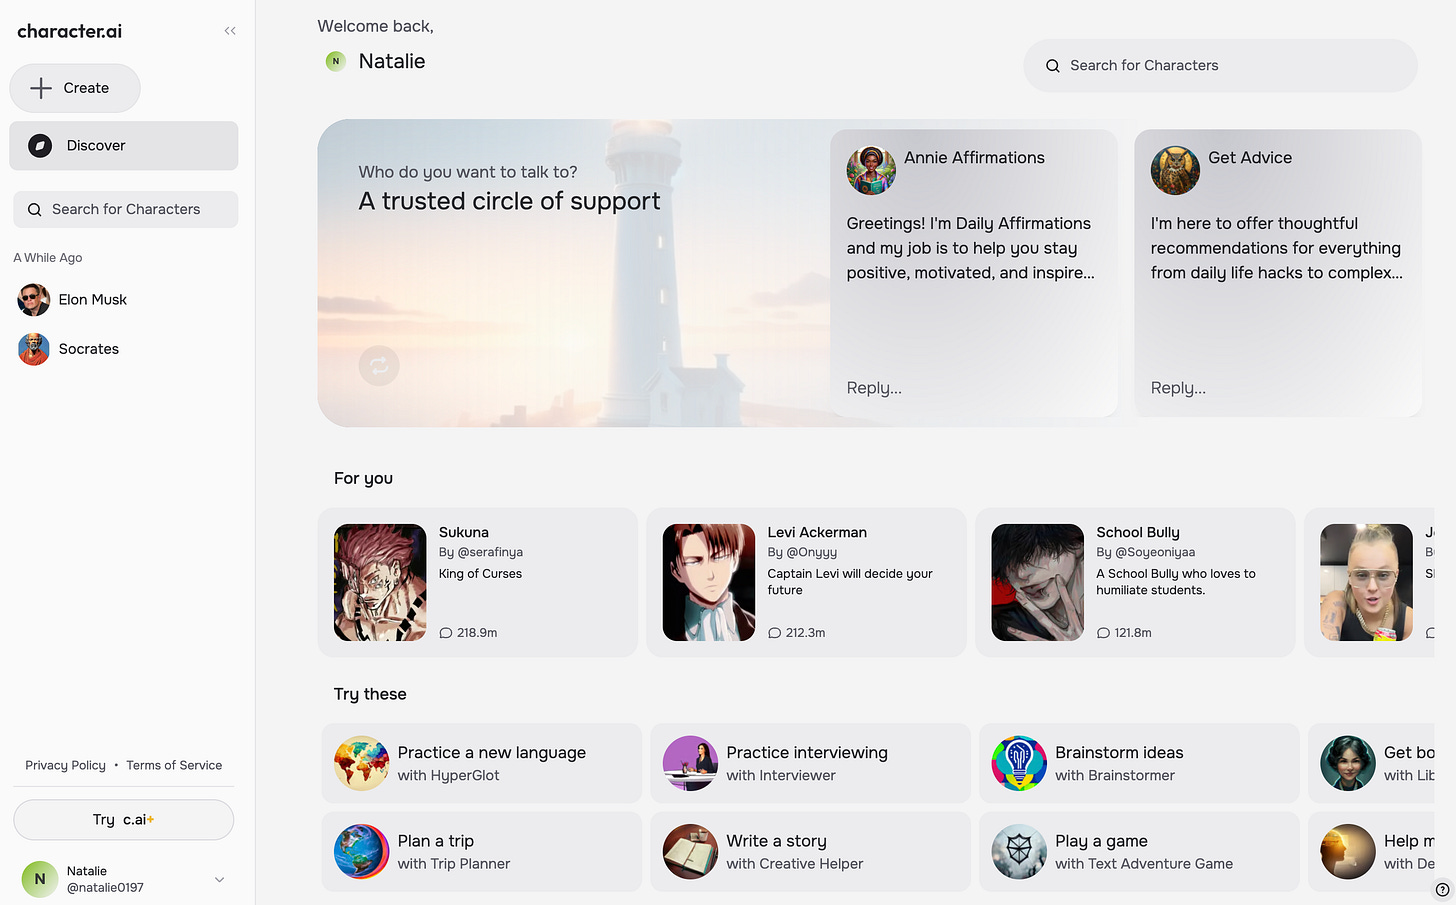Select Plan a trip with Trip Planner
Image resolution: width=1456 pixels, height=905 pixels.
tap(482, 851)
